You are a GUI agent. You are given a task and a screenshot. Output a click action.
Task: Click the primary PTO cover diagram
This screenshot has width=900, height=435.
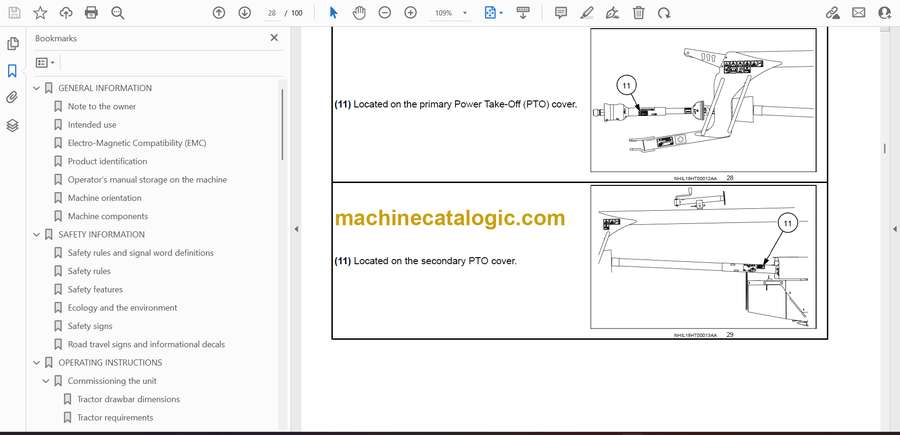[703, 100]
